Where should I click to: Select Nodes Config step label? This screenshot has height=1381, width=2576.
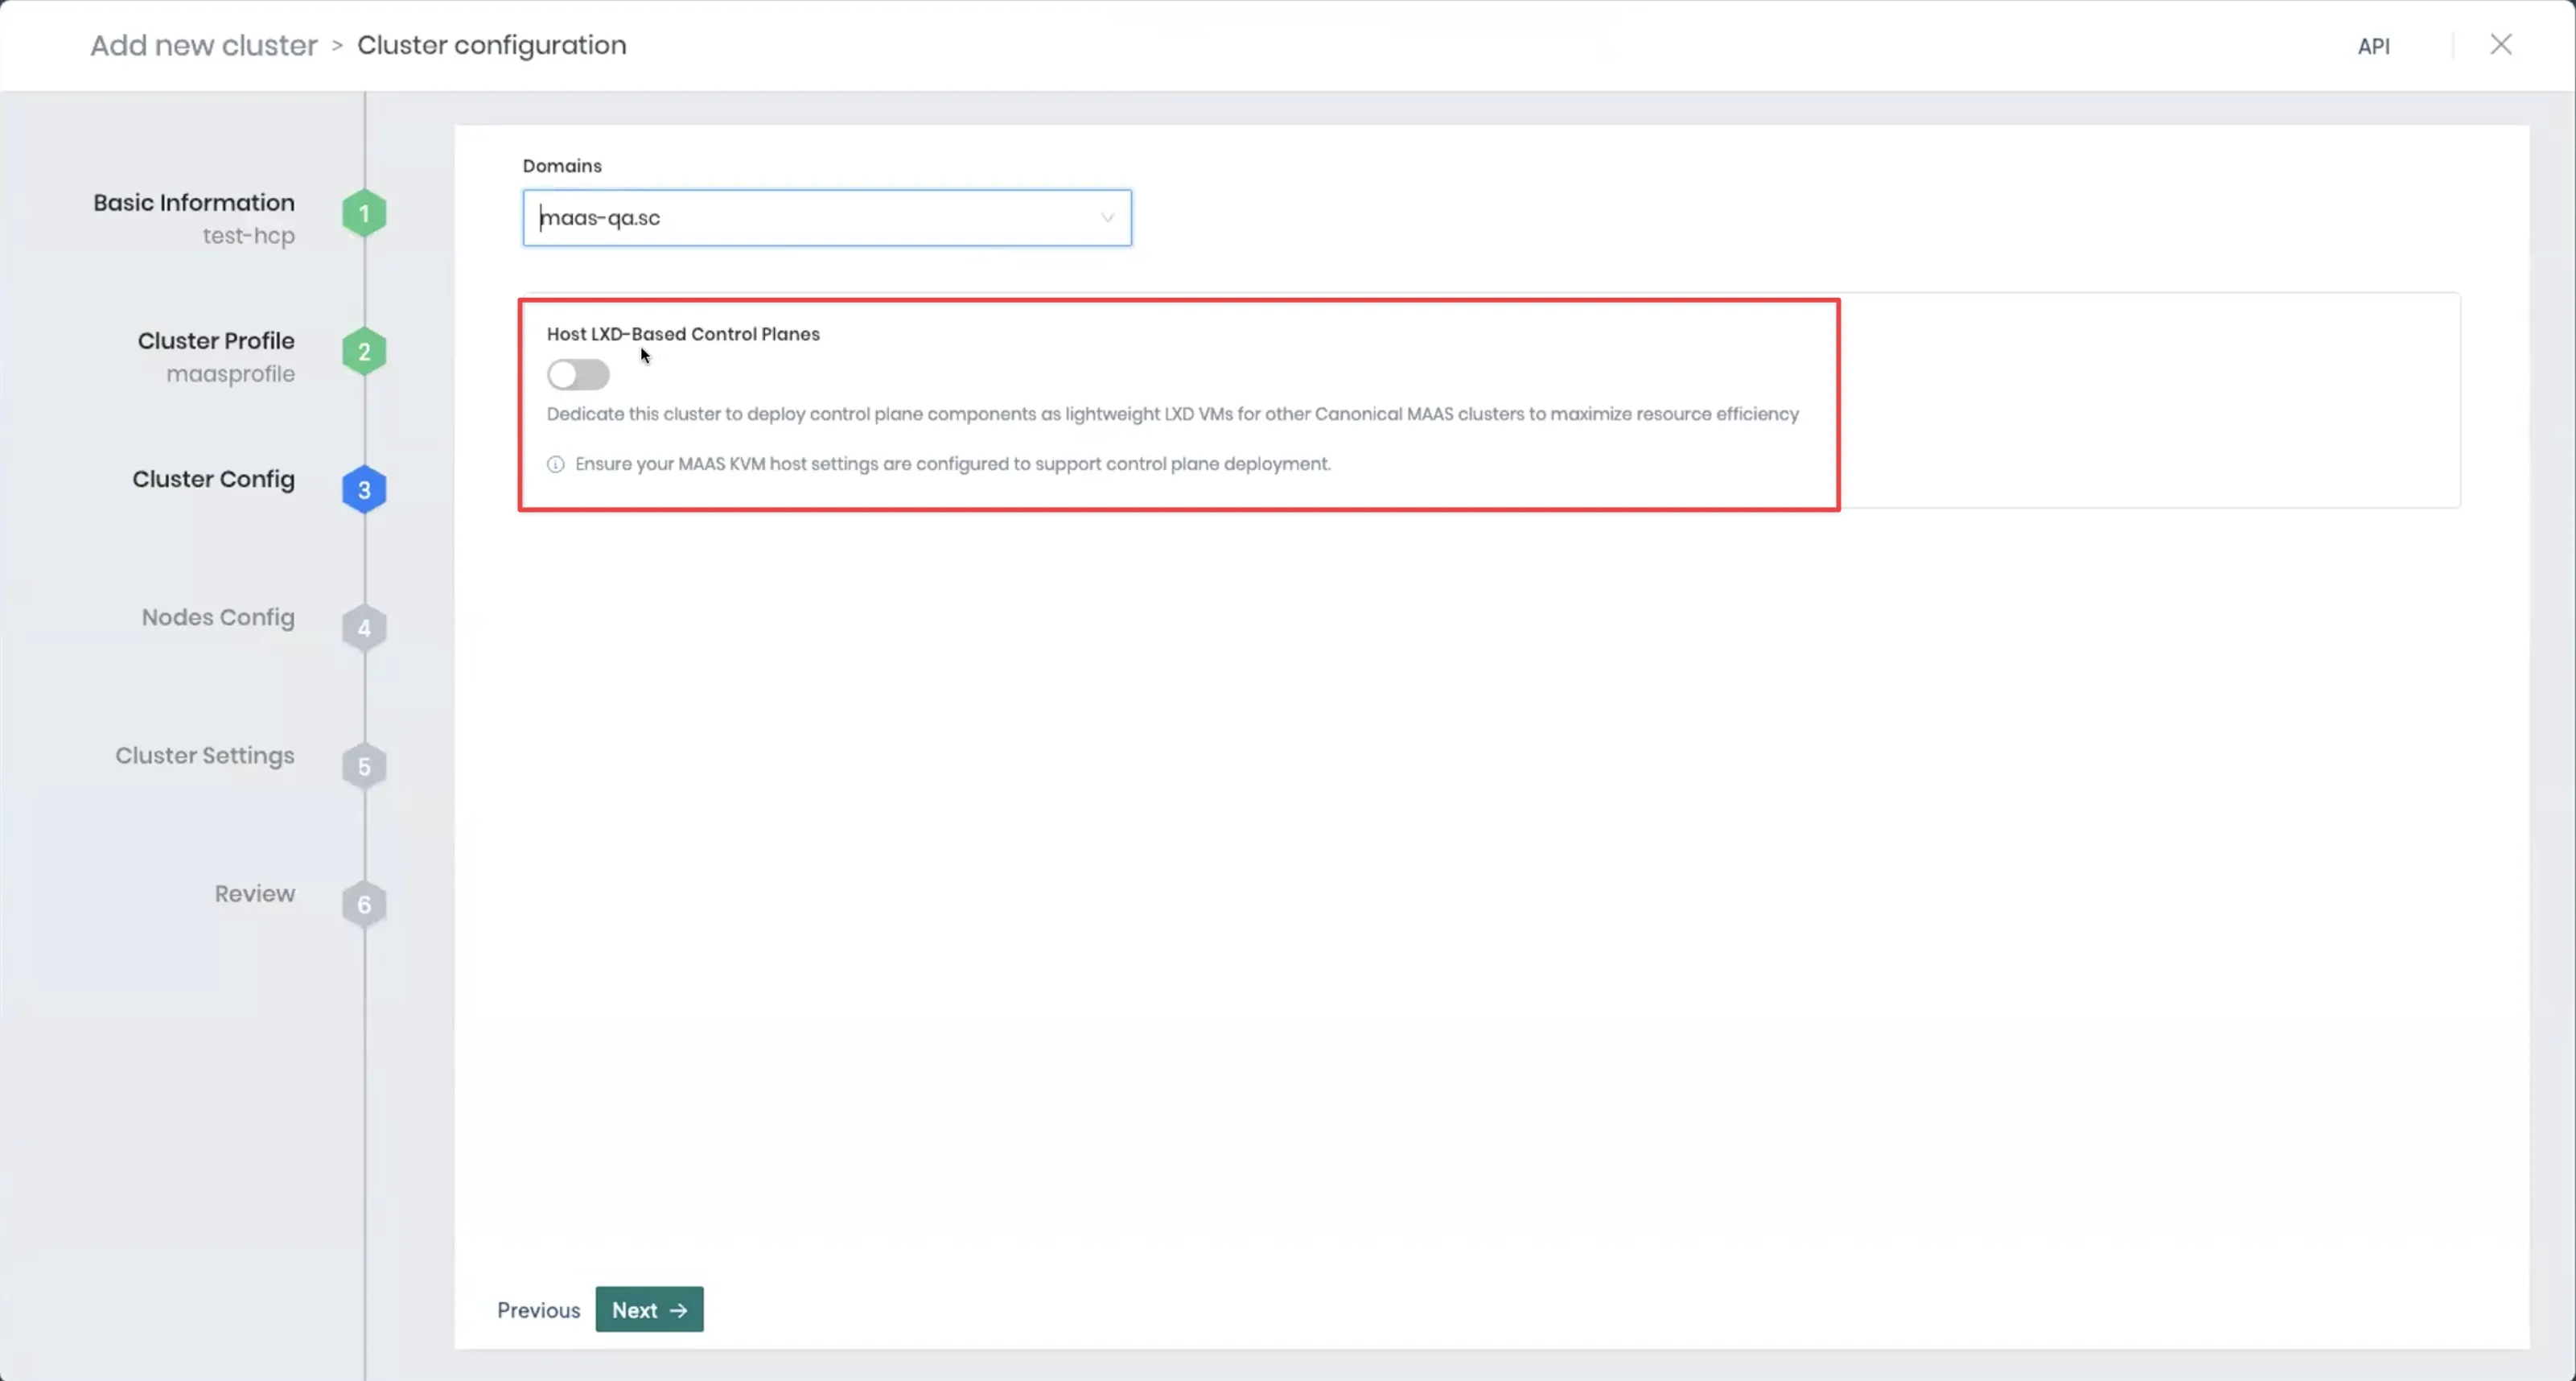[218, 617]
